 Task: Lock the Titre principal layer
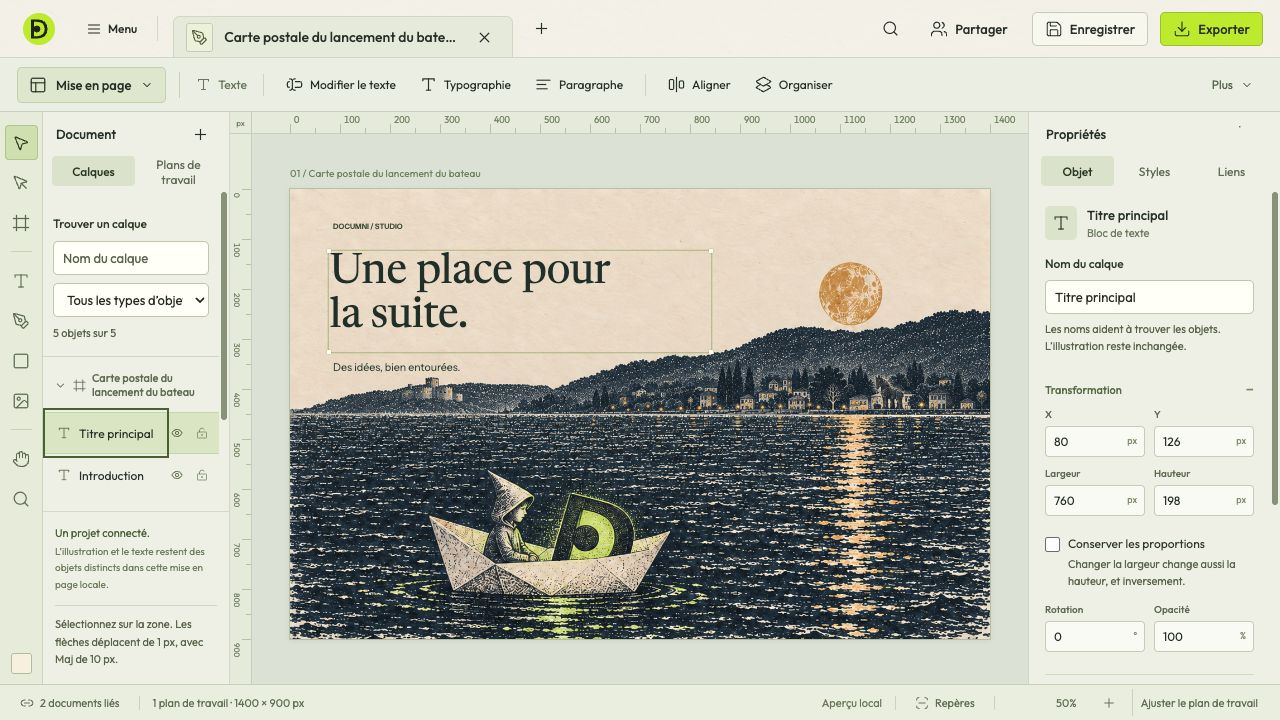coord(202,434)
